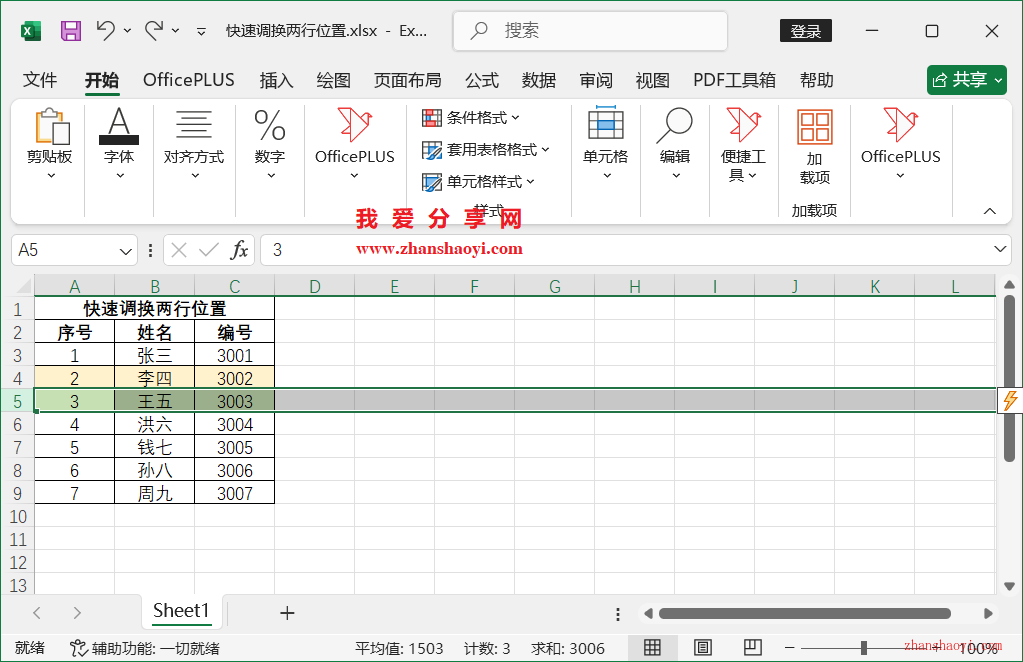This screenshot has height=662, width=1023.
Task: Click the Insert Function fx icon
Action: (x=239, y=250)
